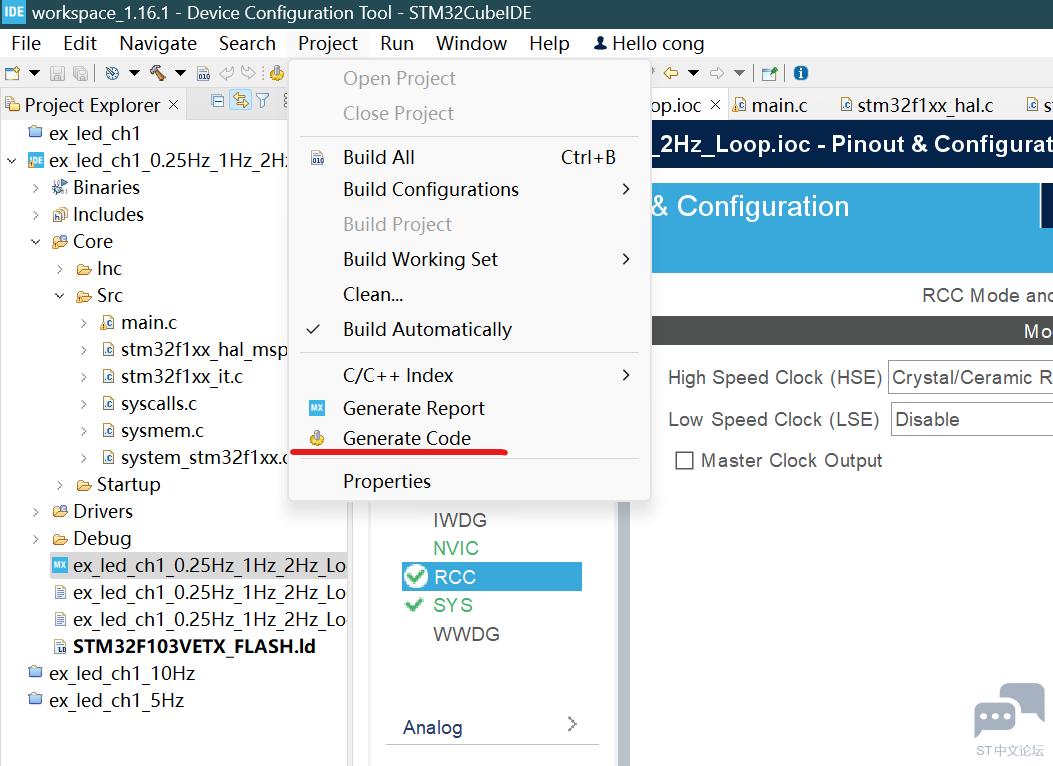Choose Generate Report from the menu

point(469,408)
